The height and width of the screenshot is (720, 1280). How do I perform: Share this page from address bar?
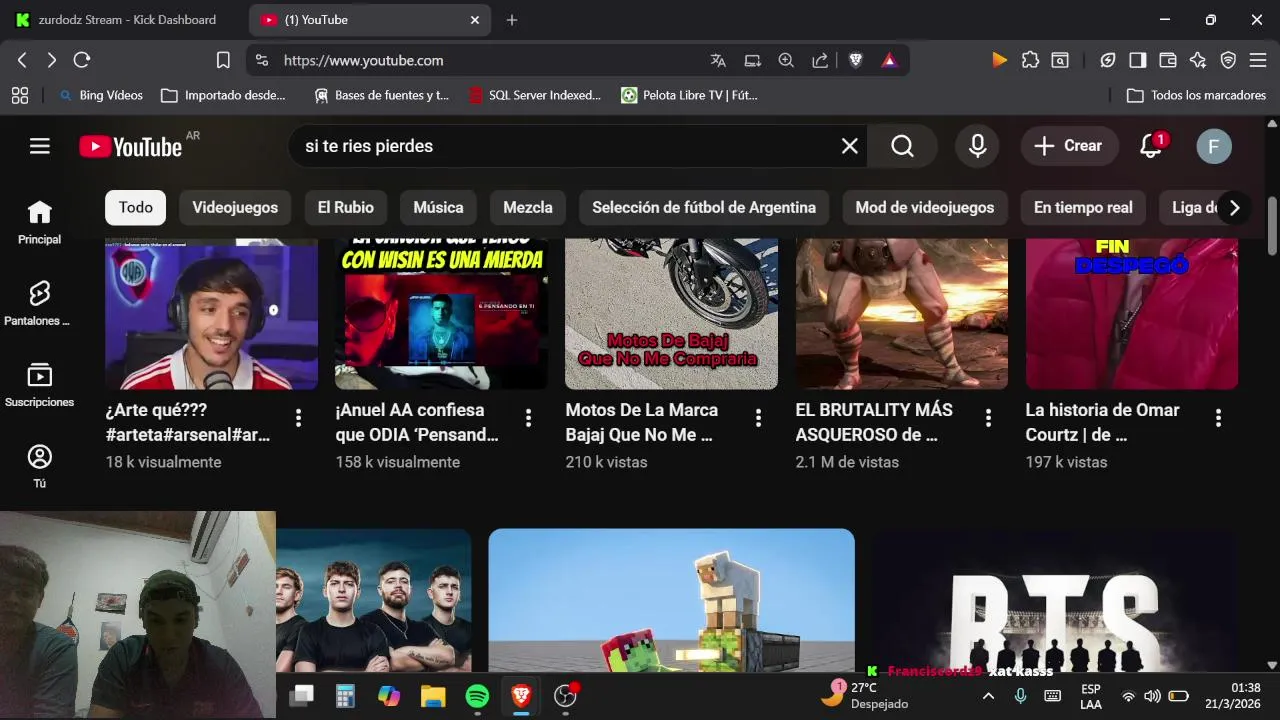(820, 60)
